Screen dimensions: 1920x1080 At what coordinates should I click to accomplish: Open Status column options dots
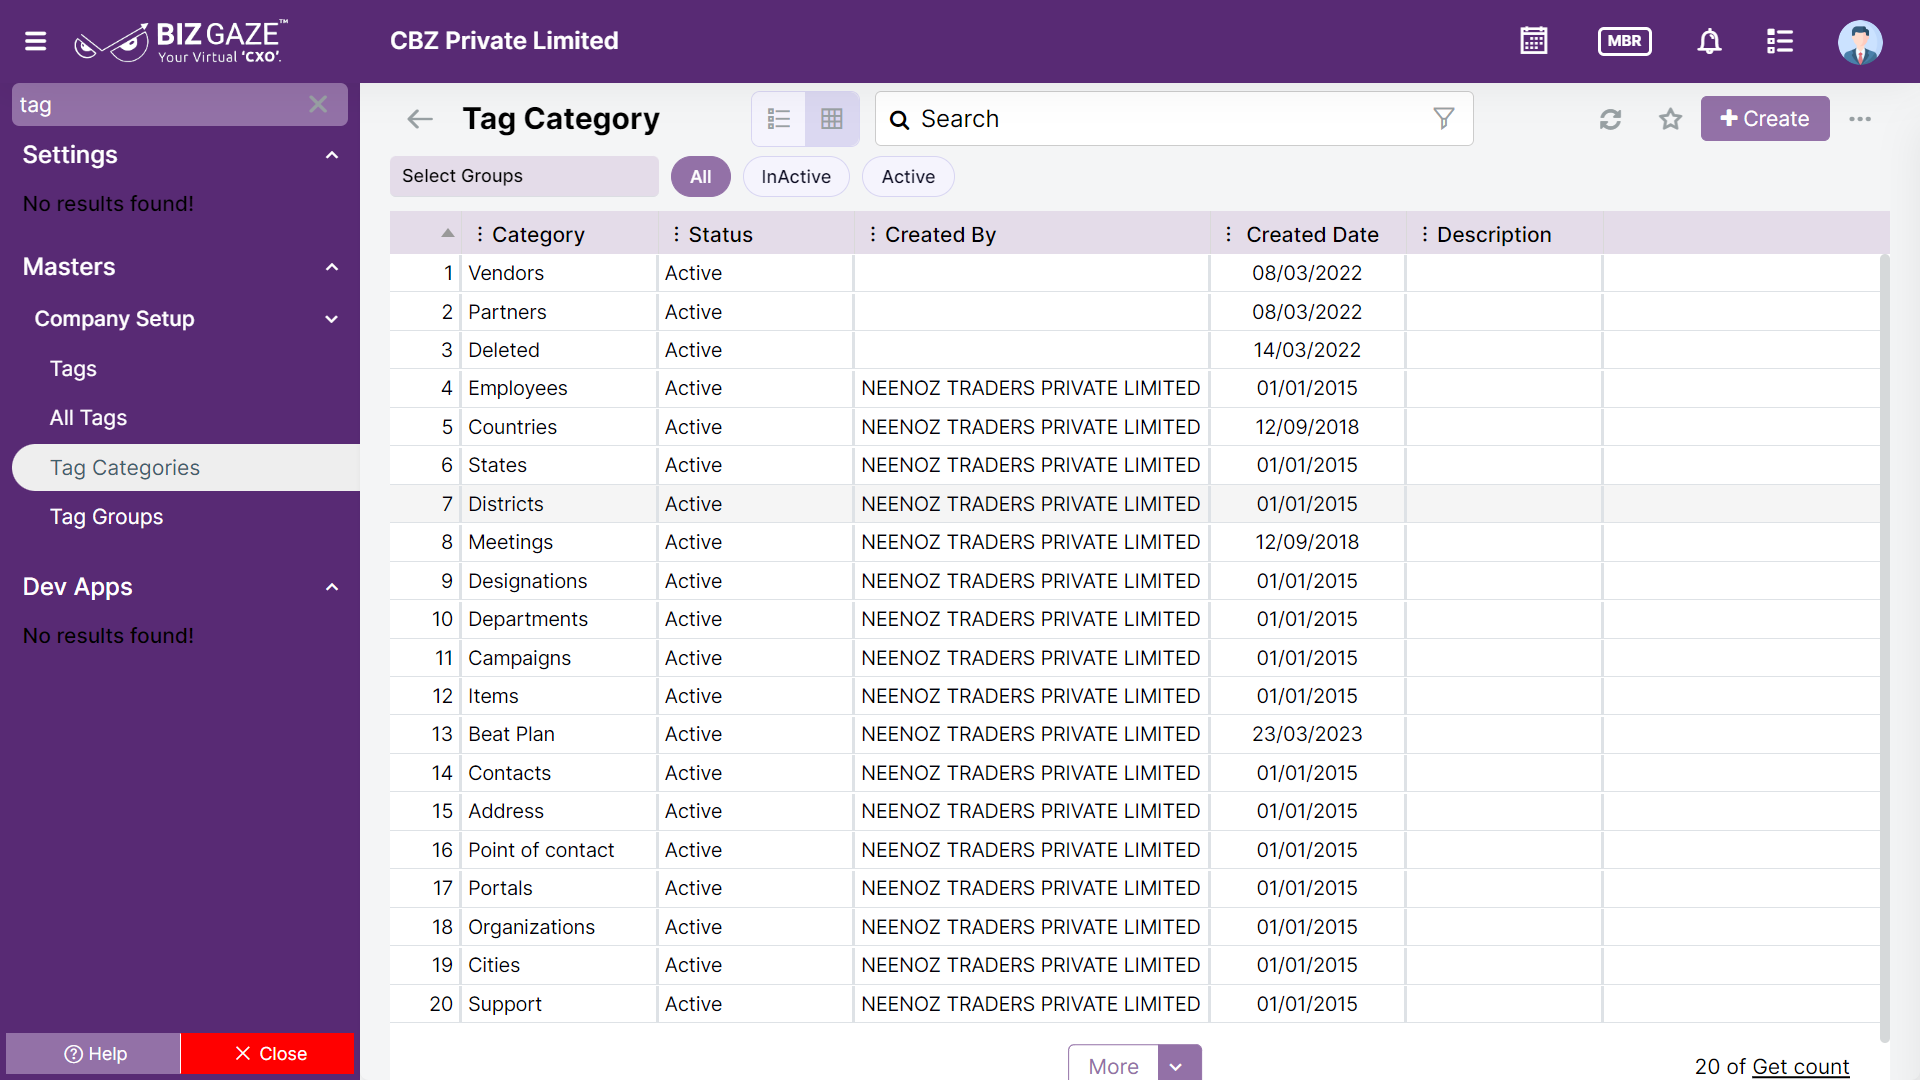[677, 234]
